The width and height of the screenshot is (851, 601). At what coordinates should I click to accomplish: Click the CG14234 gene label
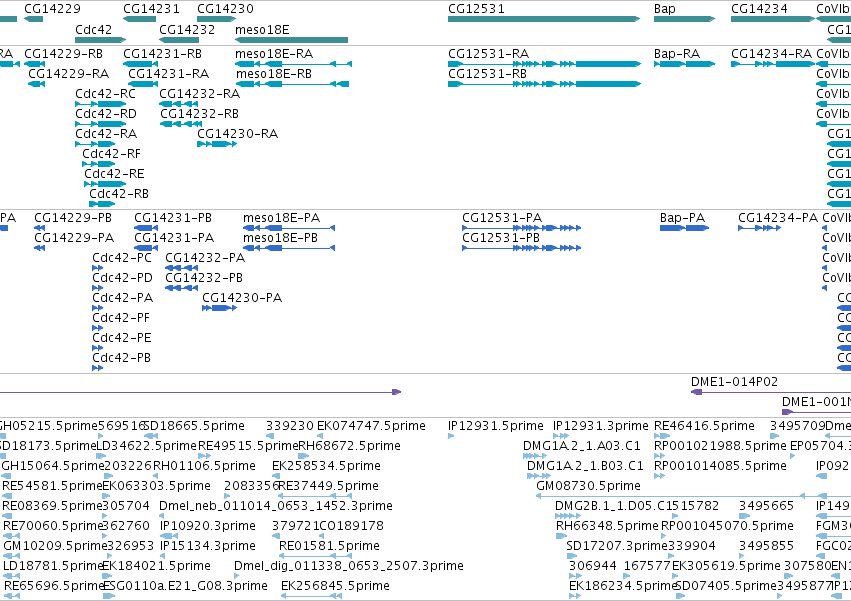tap(759, 9)
